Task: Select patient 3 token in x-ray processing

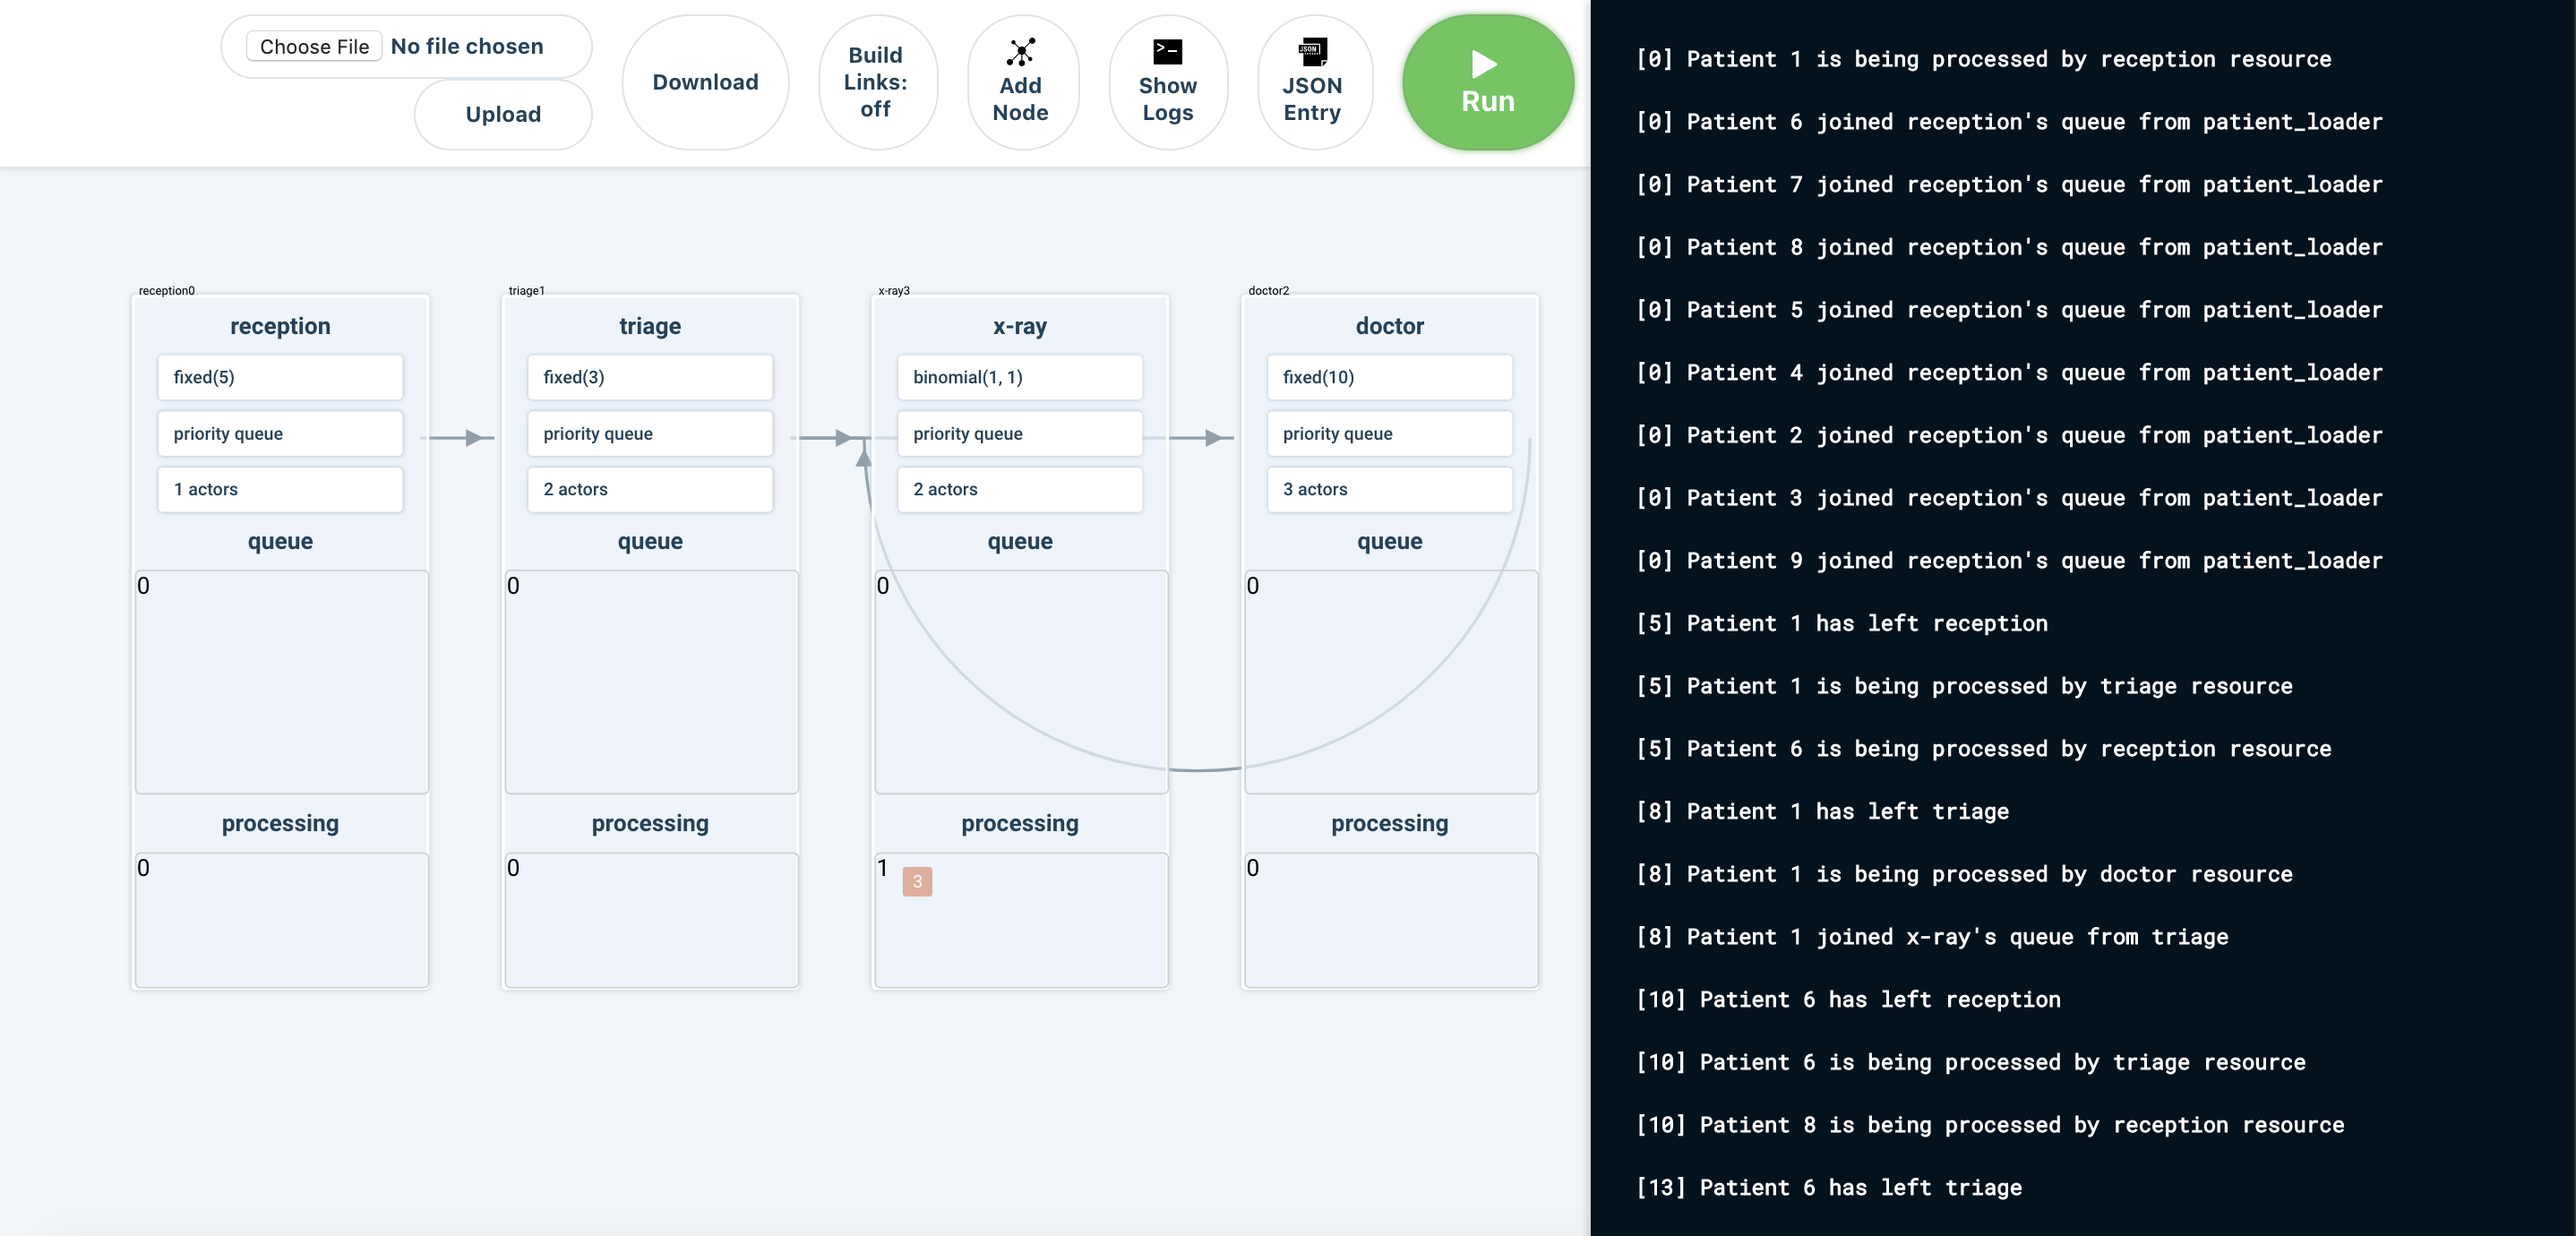Action: (x=916, y=881)
